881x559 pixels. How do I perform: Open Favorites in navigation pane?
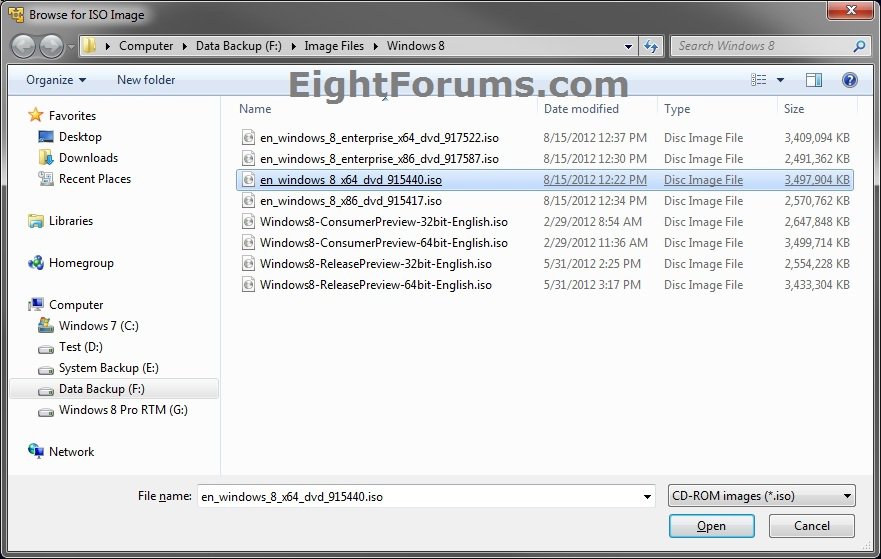(x=72, y=116)
